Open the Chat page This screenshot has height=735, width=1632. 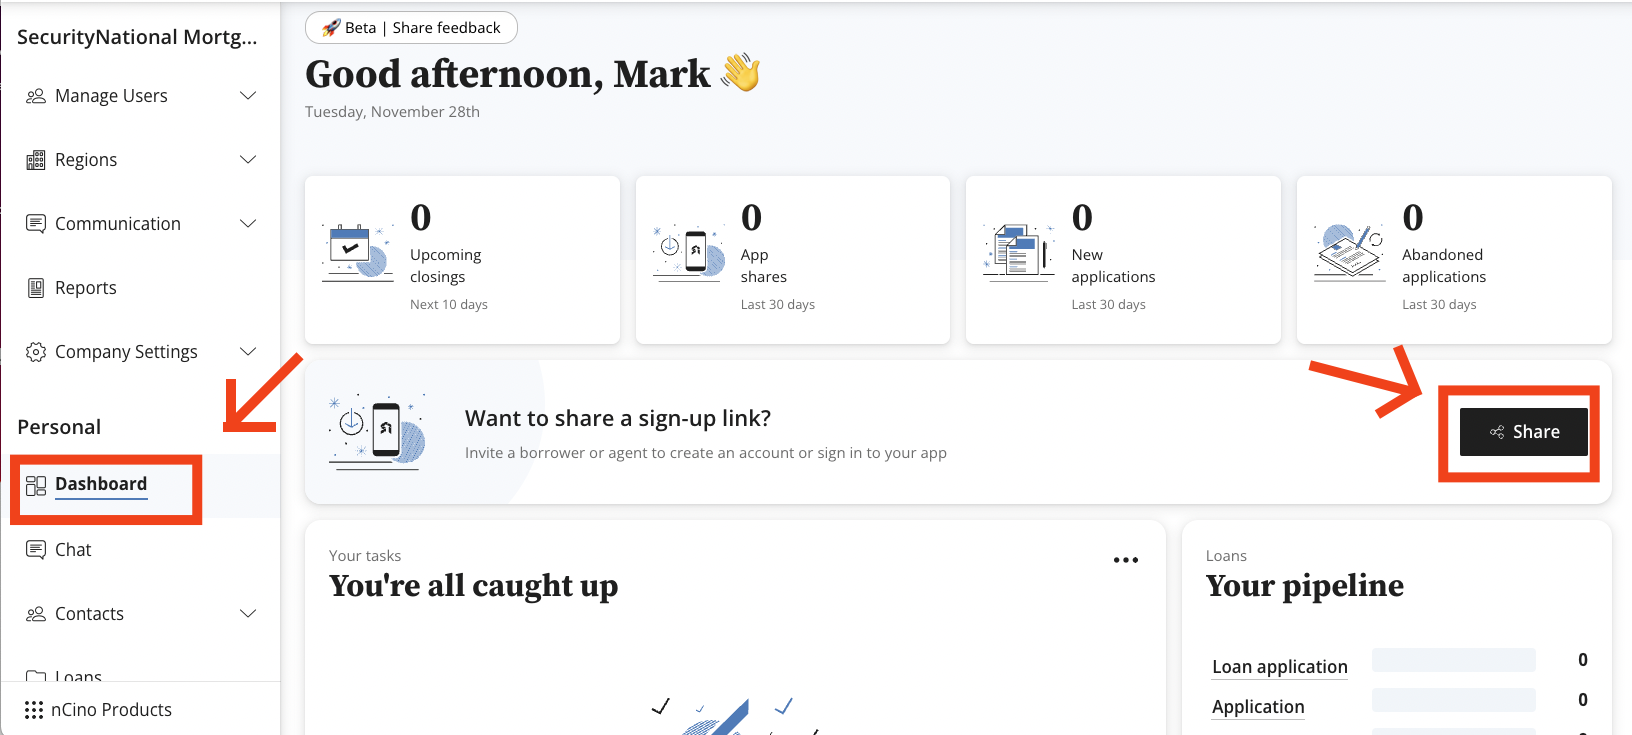(73, 550)
